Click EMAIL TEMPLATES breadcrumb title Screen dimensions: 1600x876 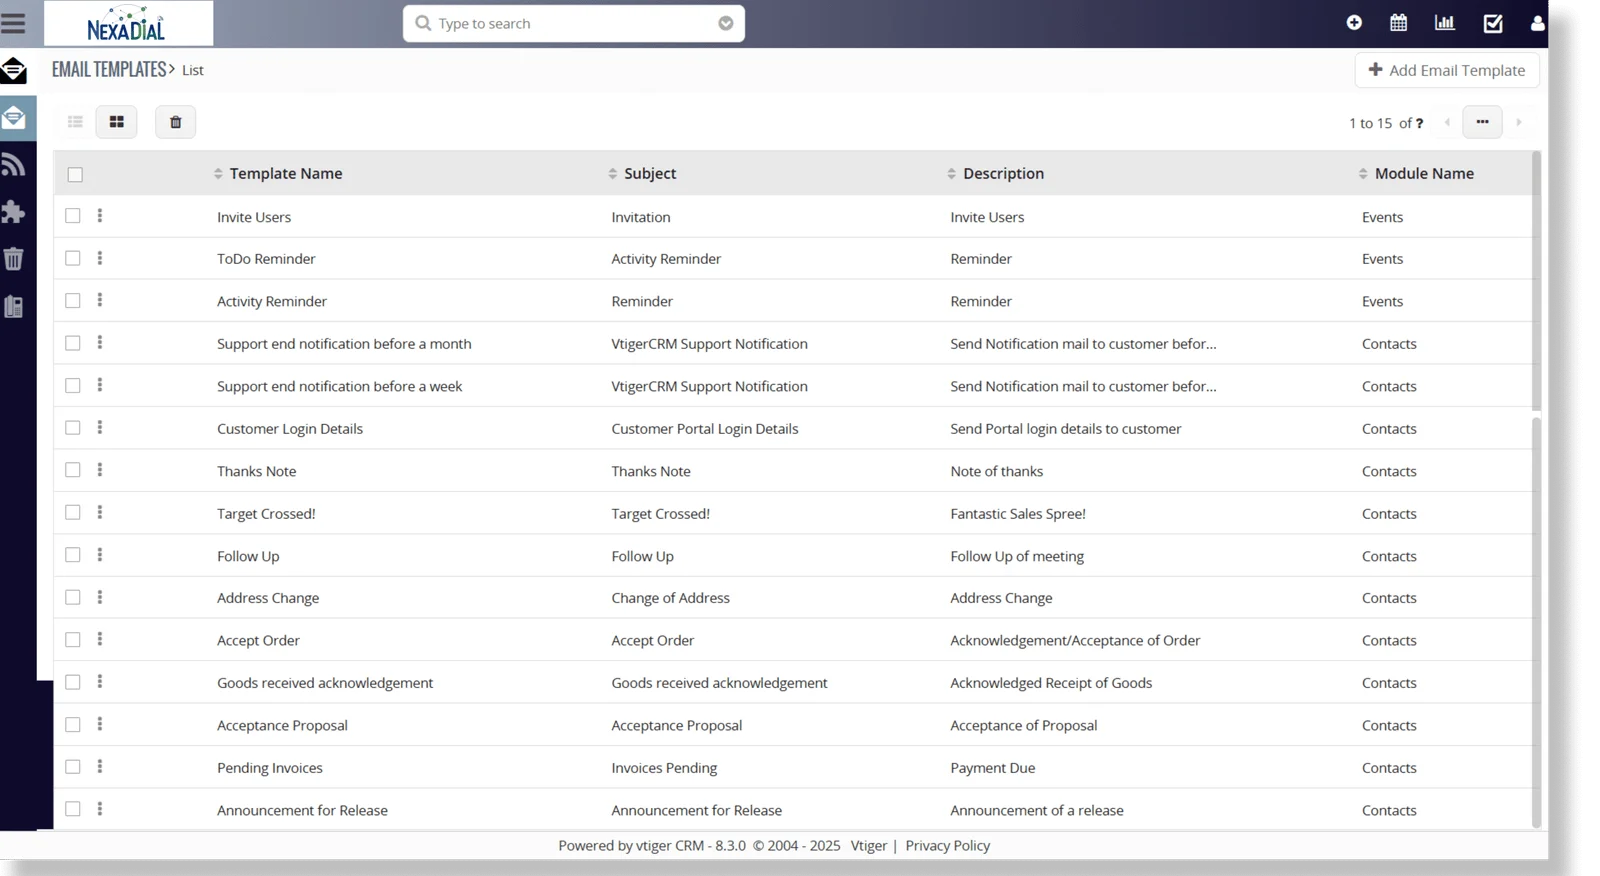click(109, 69)
